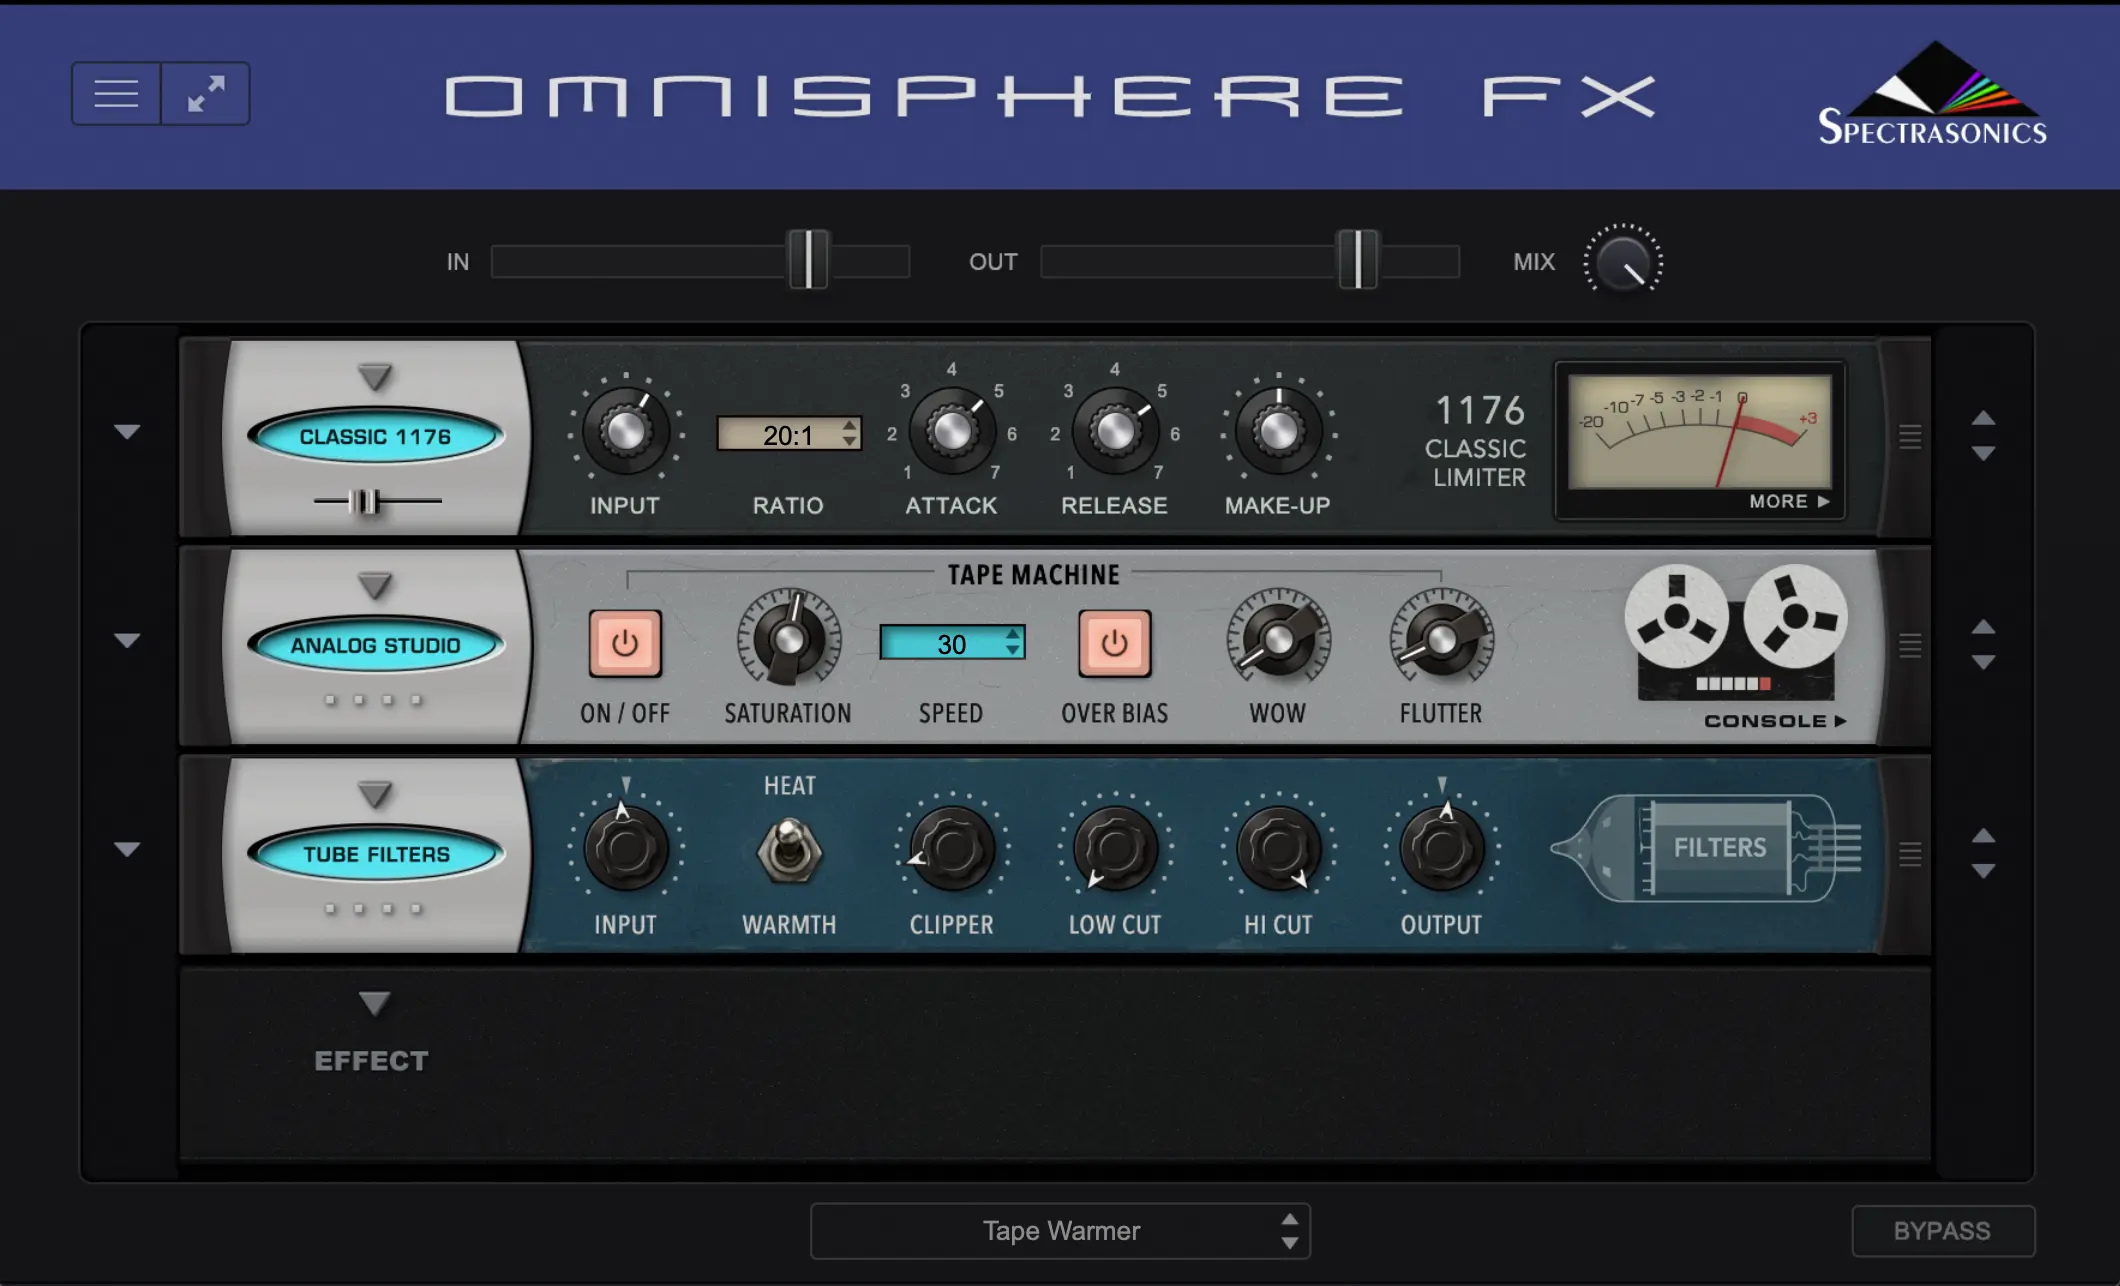
Task: Toggle the Tape Machine ON/OFF power button
Action: coord(624,643)
